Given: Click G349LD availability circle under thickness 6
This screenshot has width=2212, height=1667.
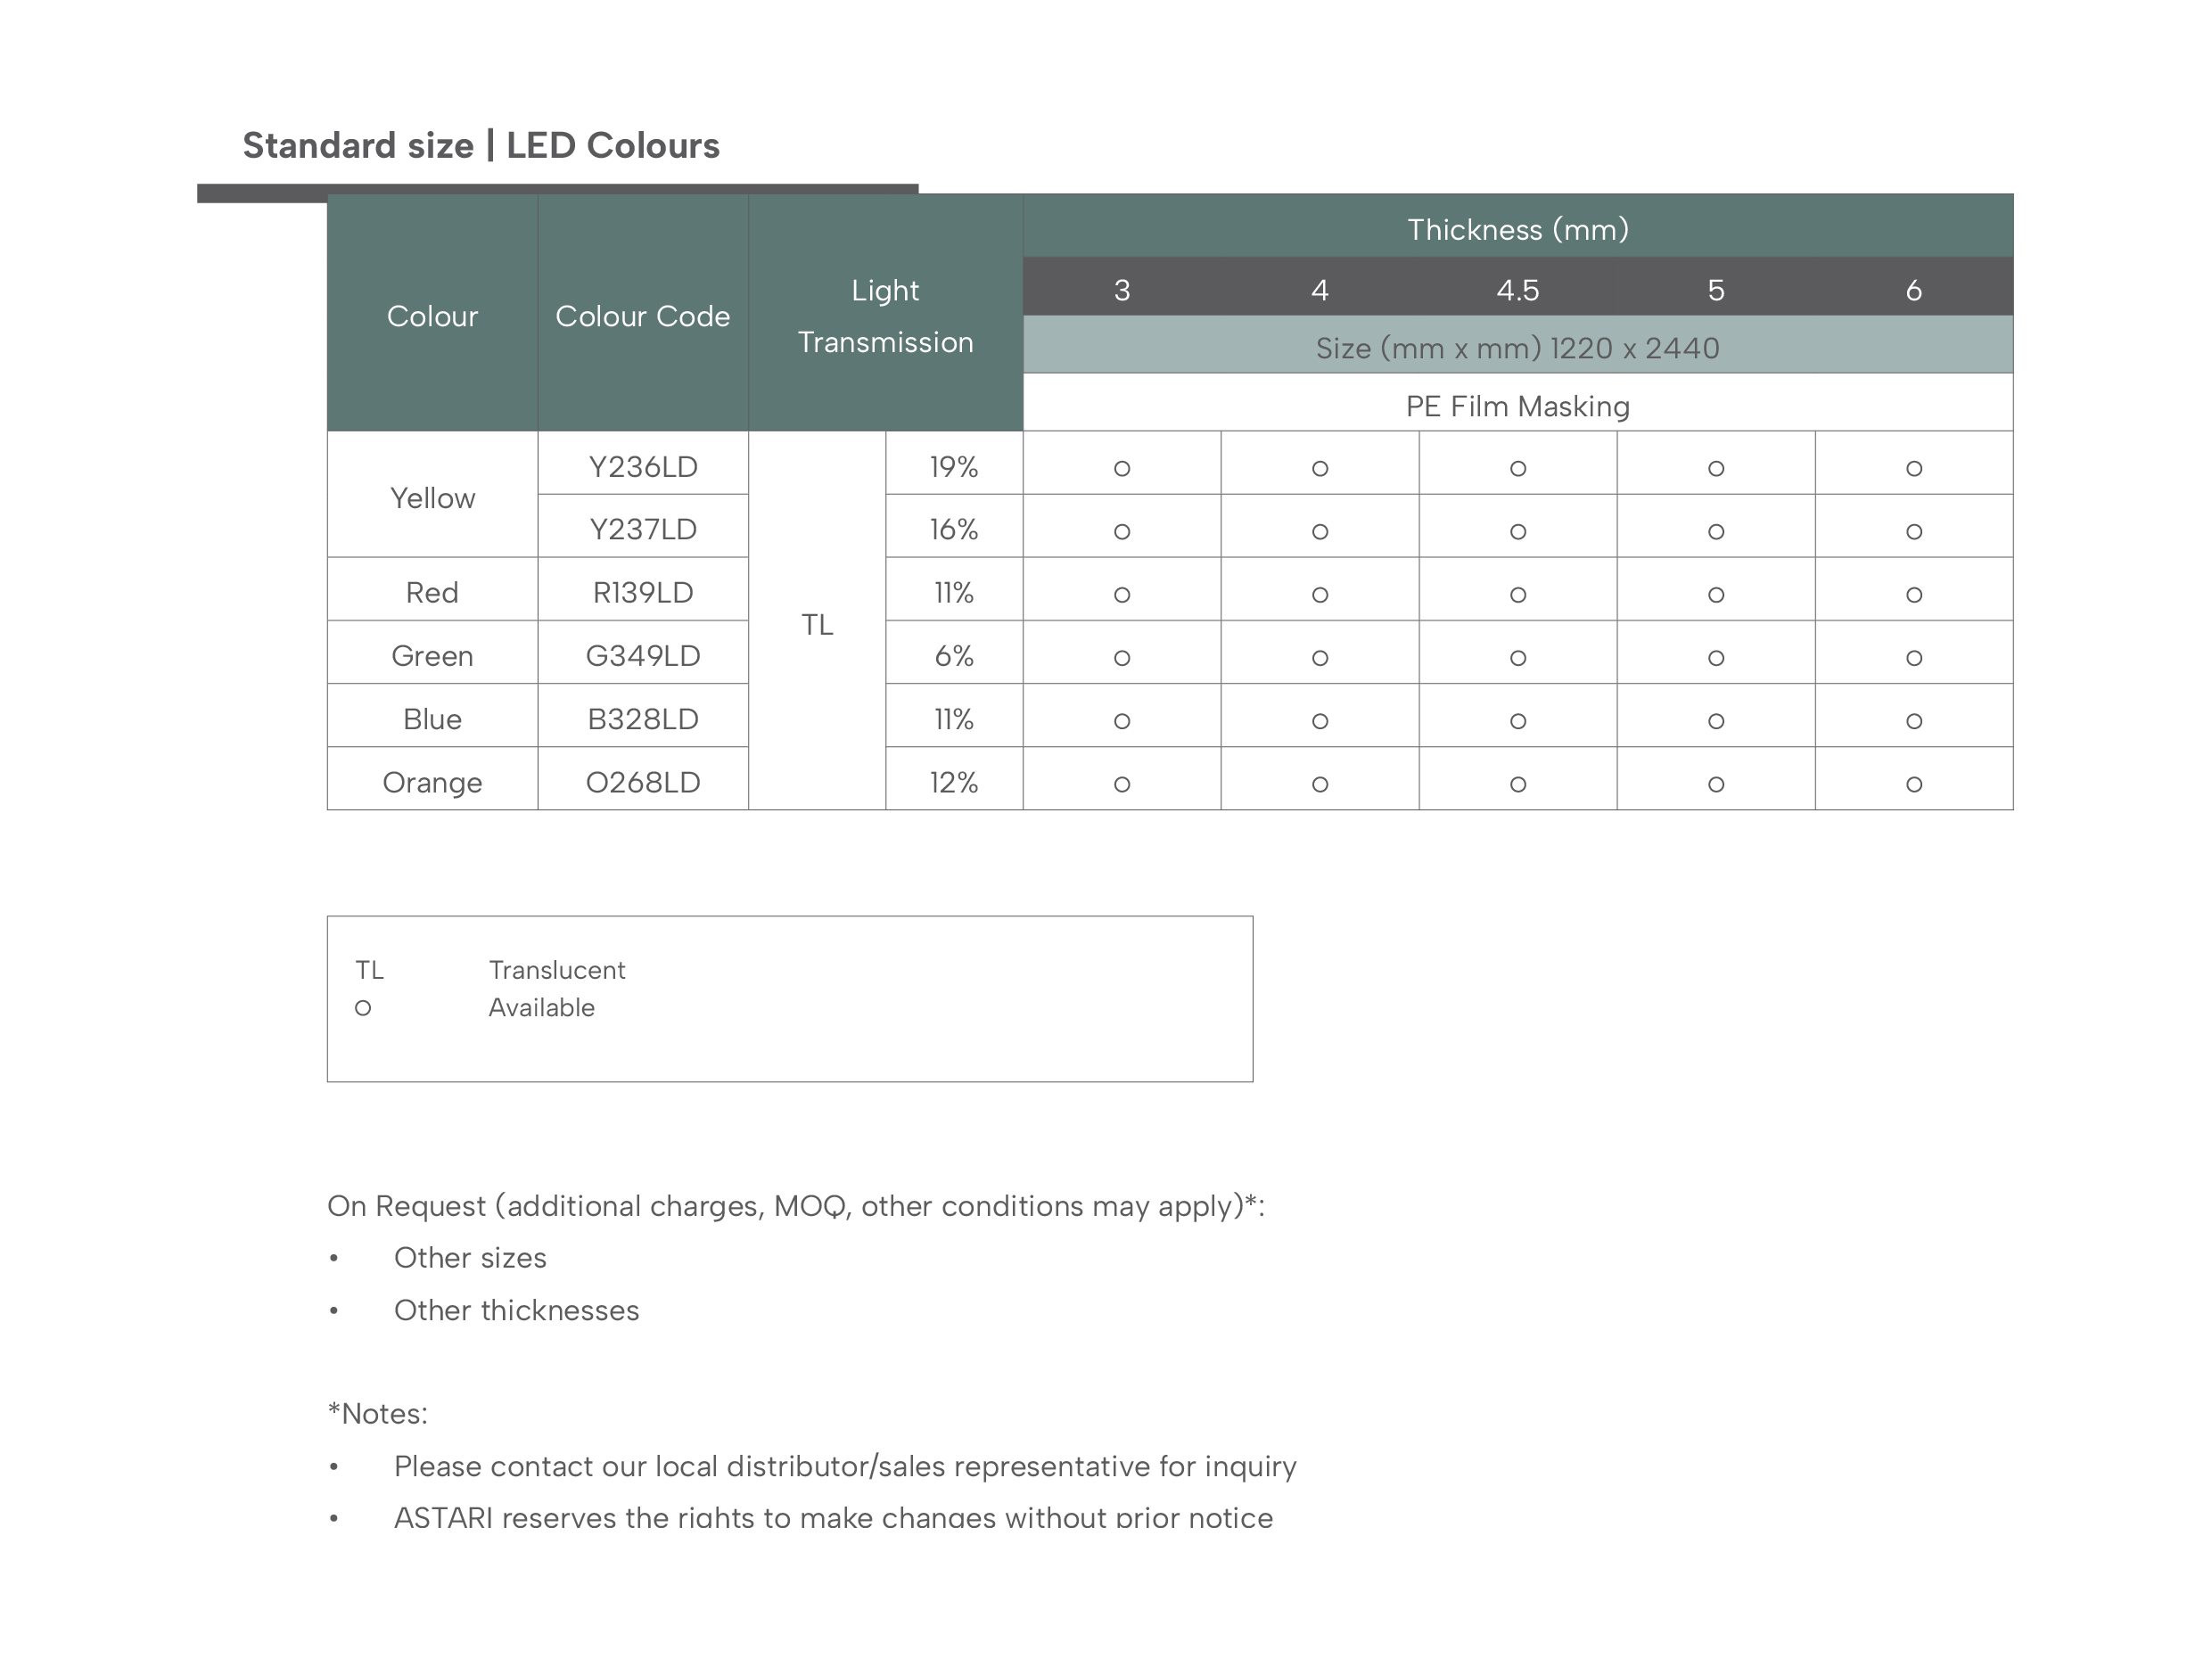Looking at the screenshot, I should coord(1914,657).
